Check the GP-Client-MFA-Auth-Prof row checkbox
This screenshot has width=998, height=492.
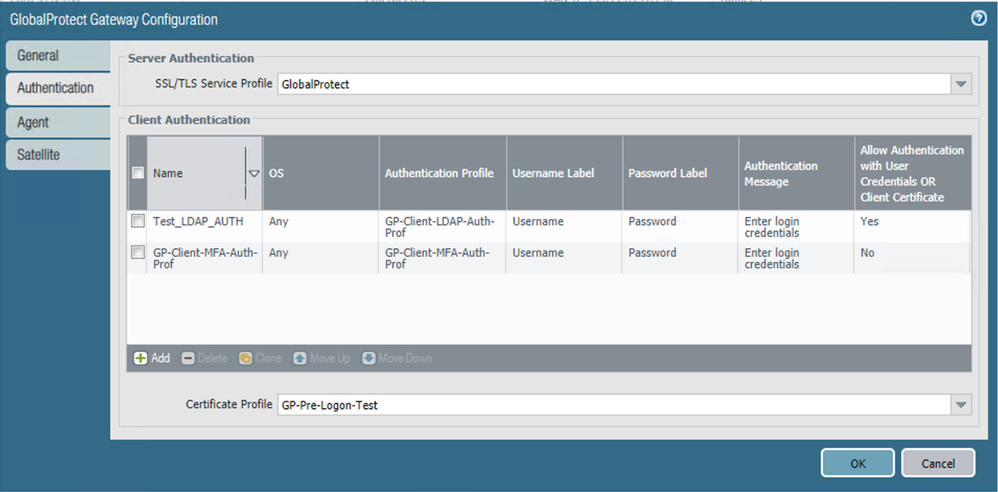[x=138, y=253]
